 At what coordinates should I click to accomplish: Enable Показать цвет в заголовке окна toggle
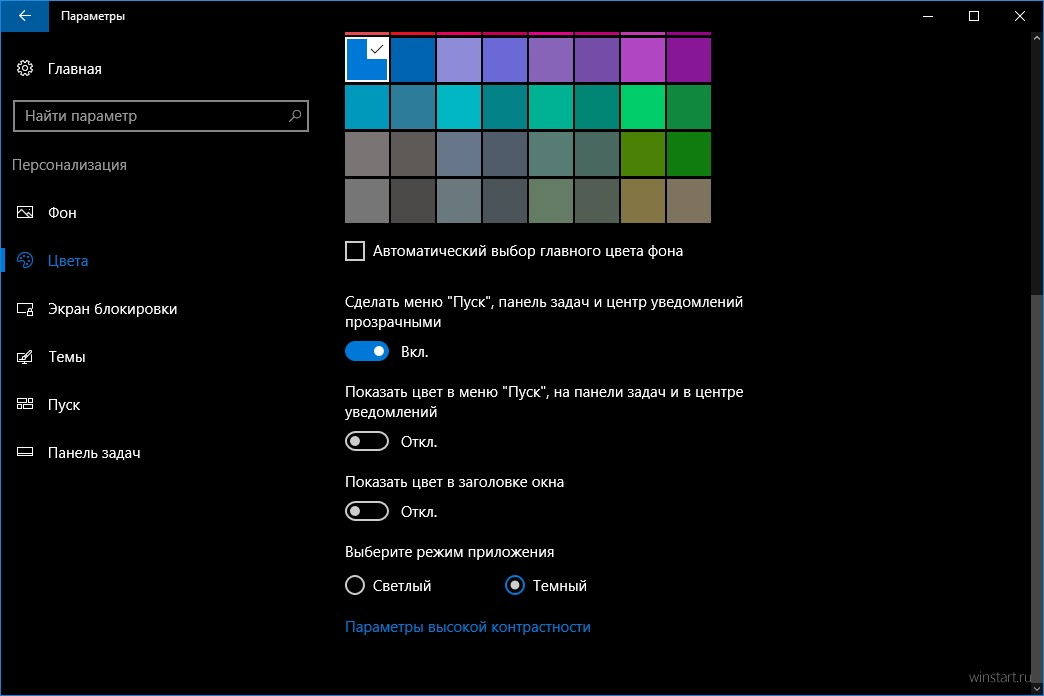pyautogui.click(x=367, y=512)
